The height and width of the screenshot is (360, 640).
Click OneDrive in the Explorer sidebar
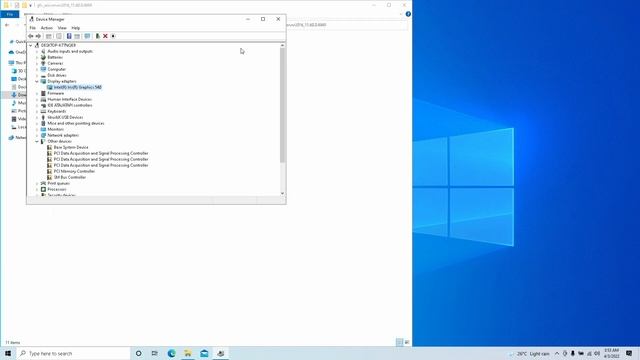click(x=18, y=52)
